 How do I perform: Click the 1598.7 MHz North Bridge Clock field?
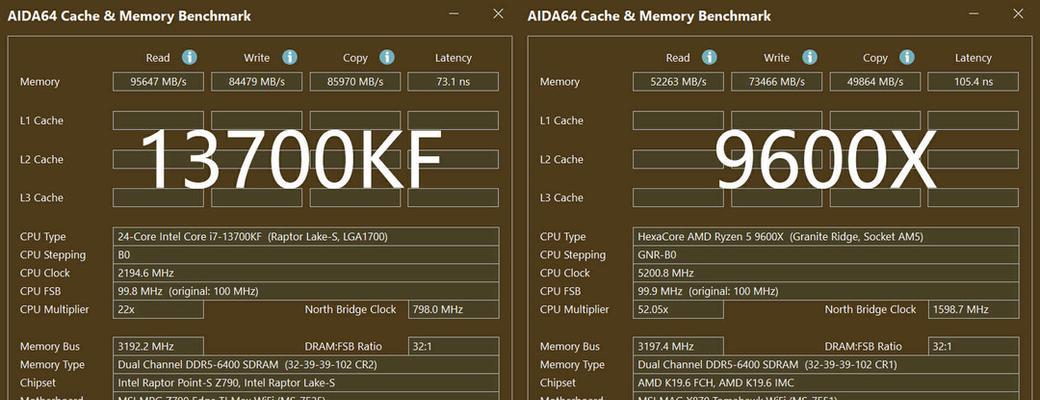tap(972, 310)
